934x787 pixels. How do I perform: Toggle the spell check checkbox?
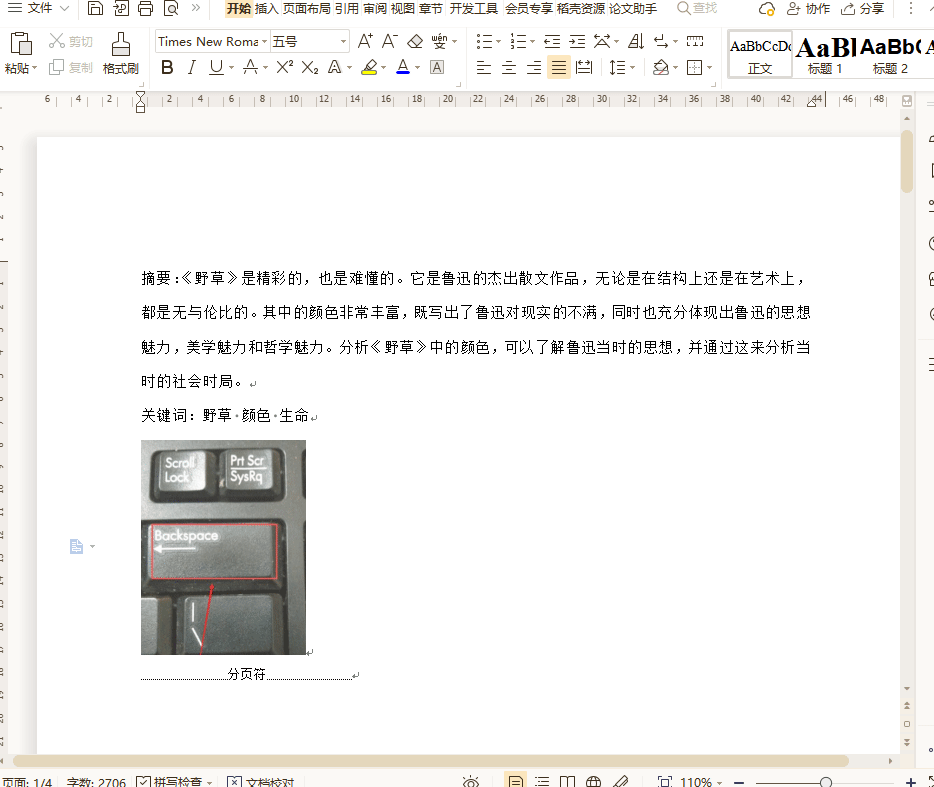pos(144,782)
